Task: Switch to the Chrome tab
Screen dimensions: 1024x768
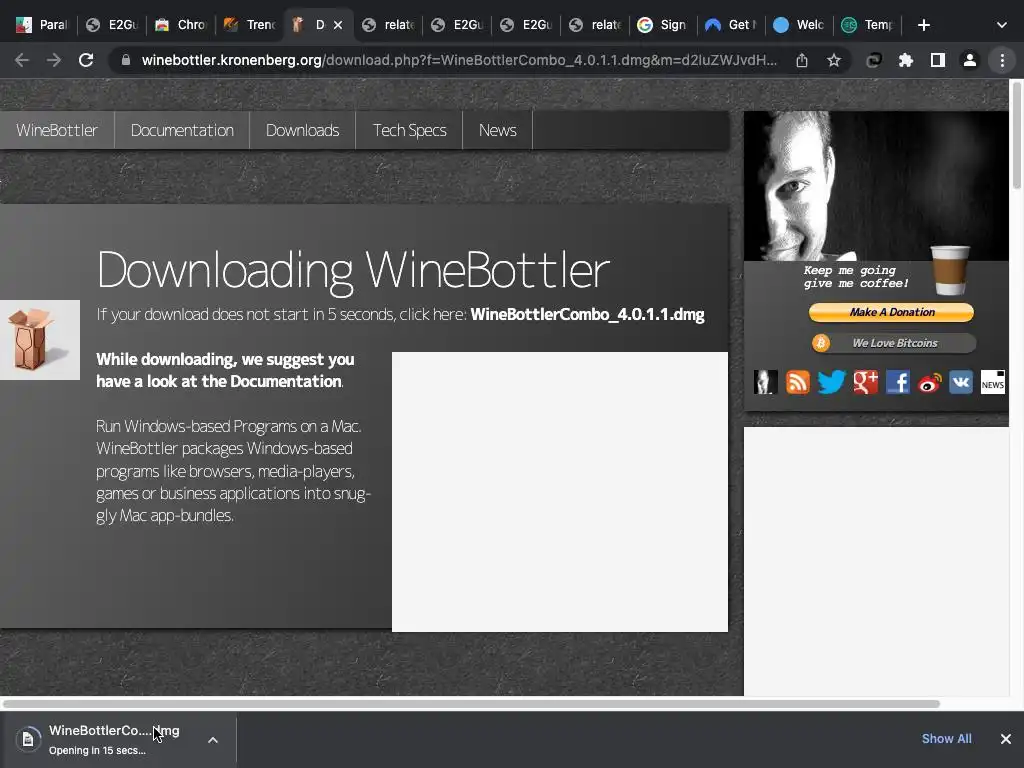Action: tap(181, 25)
